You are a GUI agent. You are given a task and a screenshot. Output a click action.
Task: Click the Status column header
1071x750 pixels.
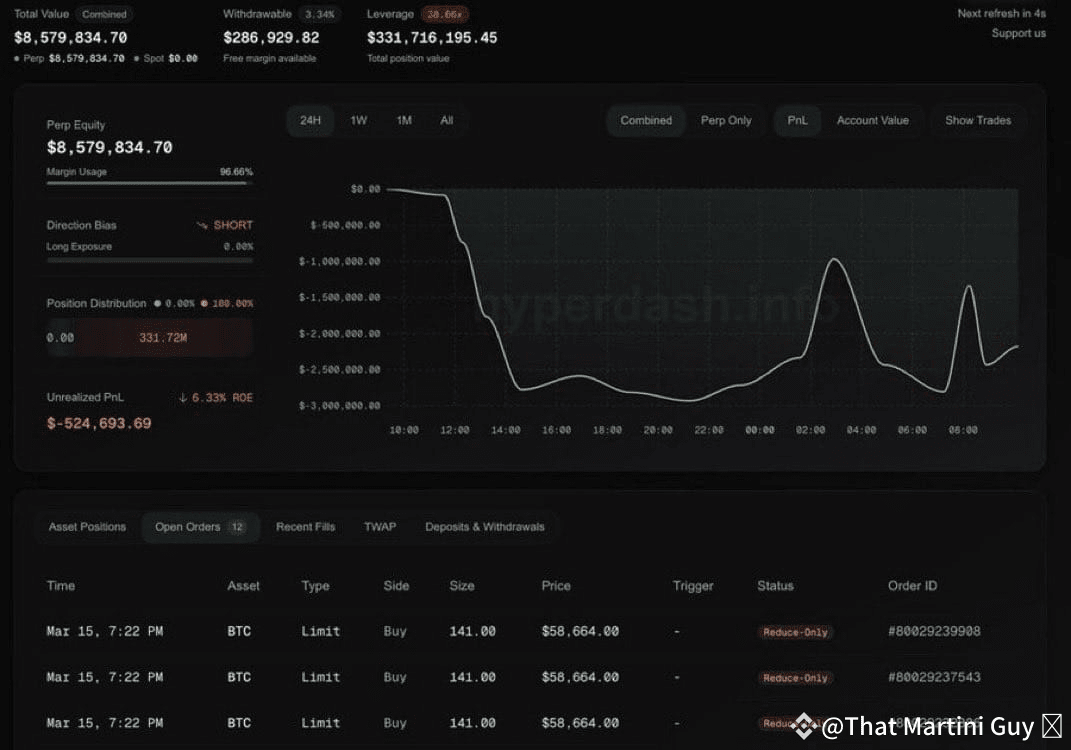click(x=775, y=585)
